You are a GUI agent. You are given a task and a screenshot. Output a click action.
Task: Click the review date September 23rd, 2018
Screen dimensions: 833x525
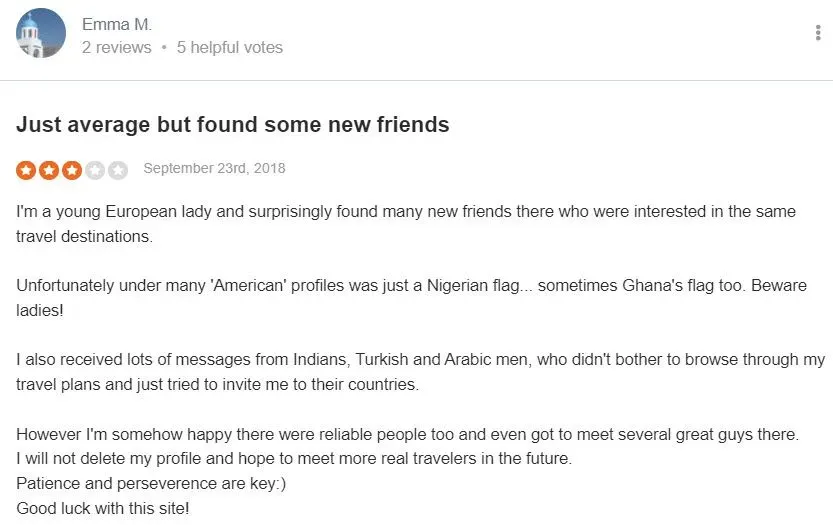click(x=214, y=168)
